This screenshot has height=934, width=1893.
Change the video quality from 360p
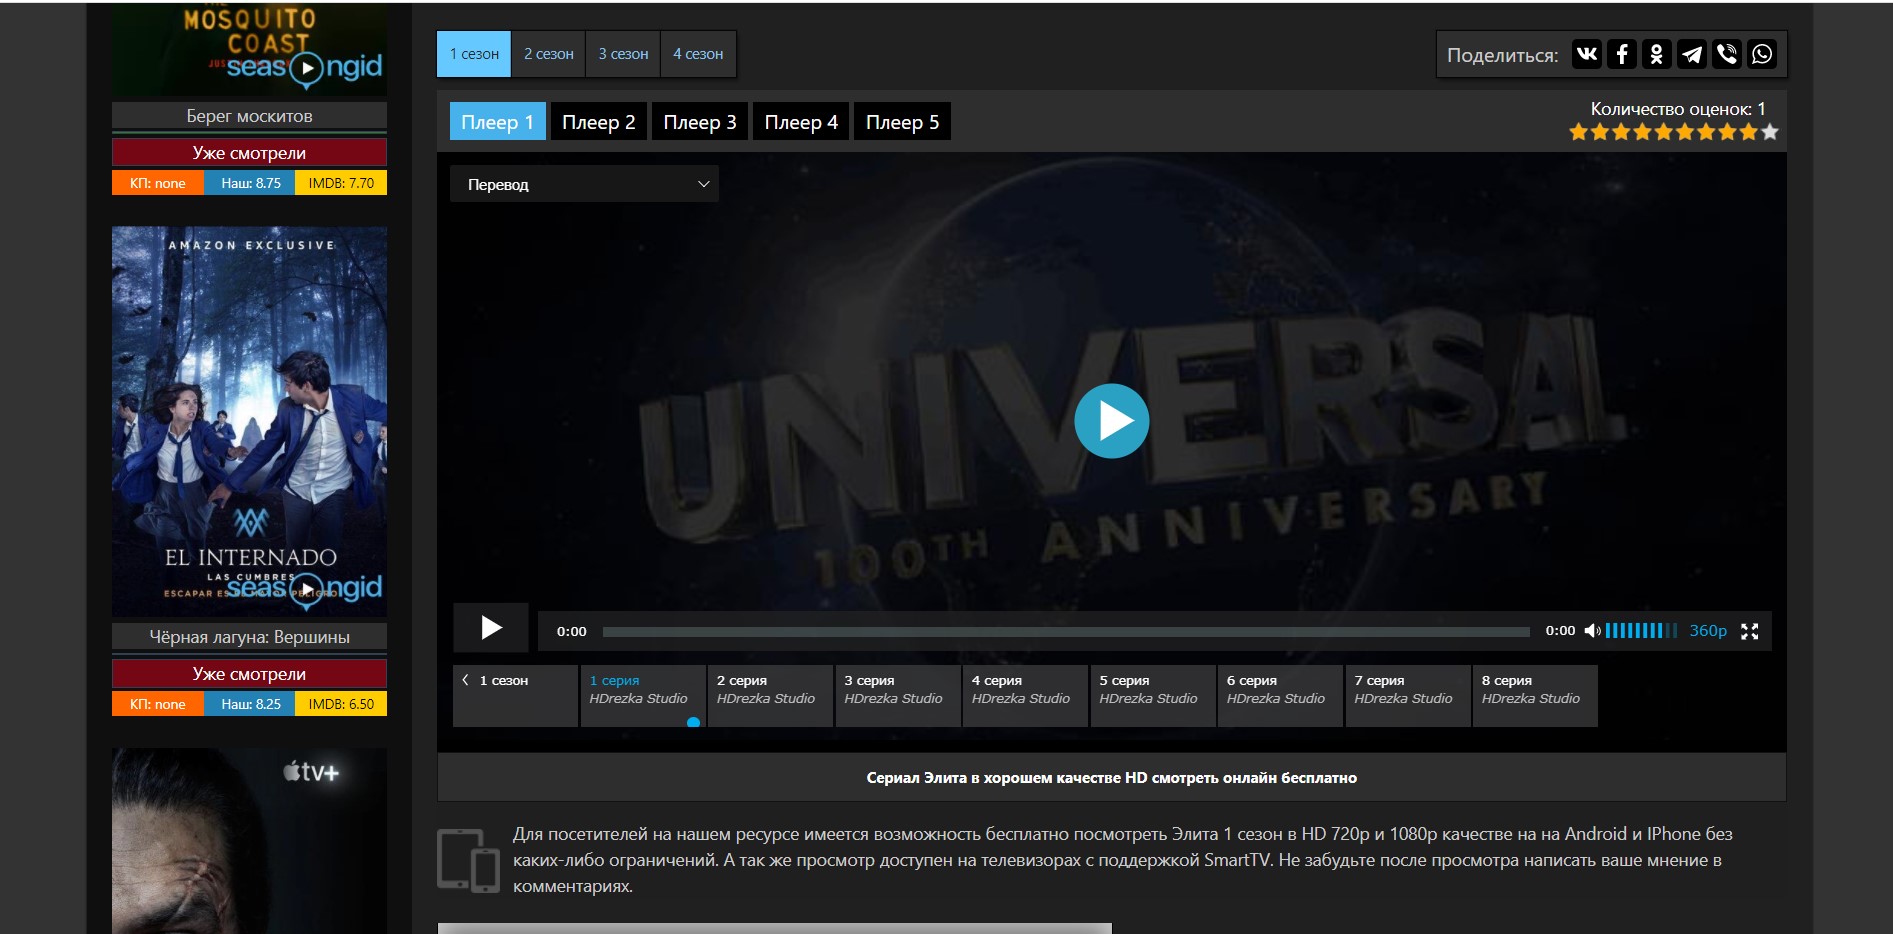click(x=1708, y=631)
